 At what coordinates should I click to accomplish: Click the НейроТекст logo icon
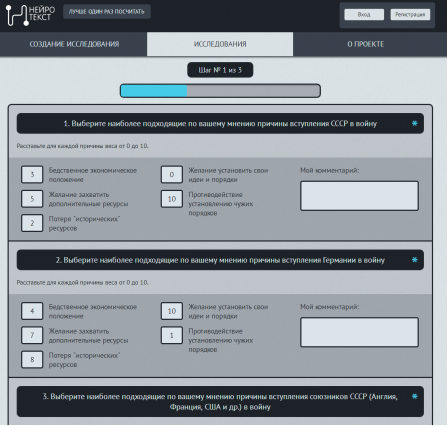click(17, 15)
